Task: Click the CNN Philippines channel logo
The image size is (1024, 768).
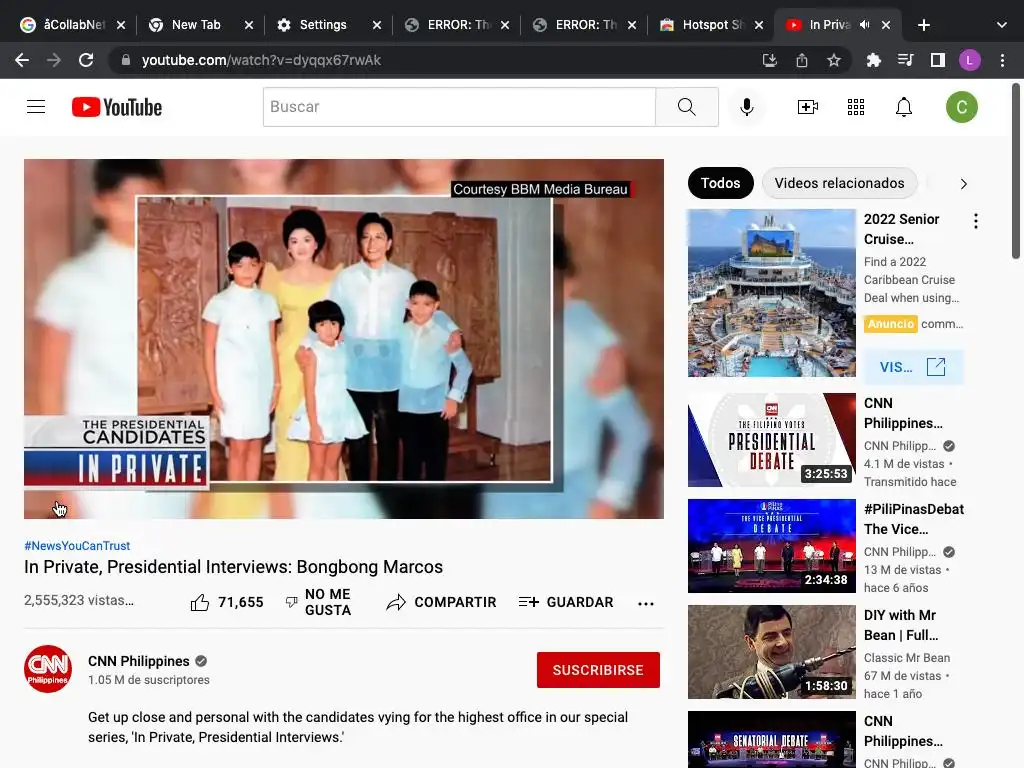Action: click(x=48, y=669)
